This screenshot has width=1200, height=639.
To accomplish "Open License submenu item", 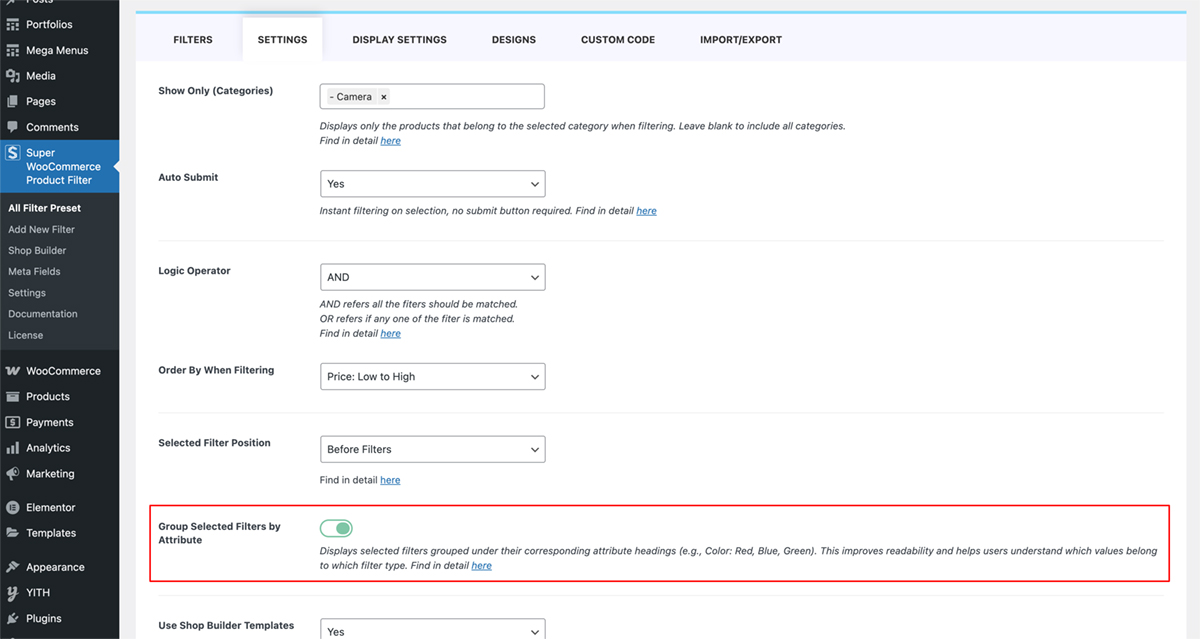I will (x=26, y=335).
